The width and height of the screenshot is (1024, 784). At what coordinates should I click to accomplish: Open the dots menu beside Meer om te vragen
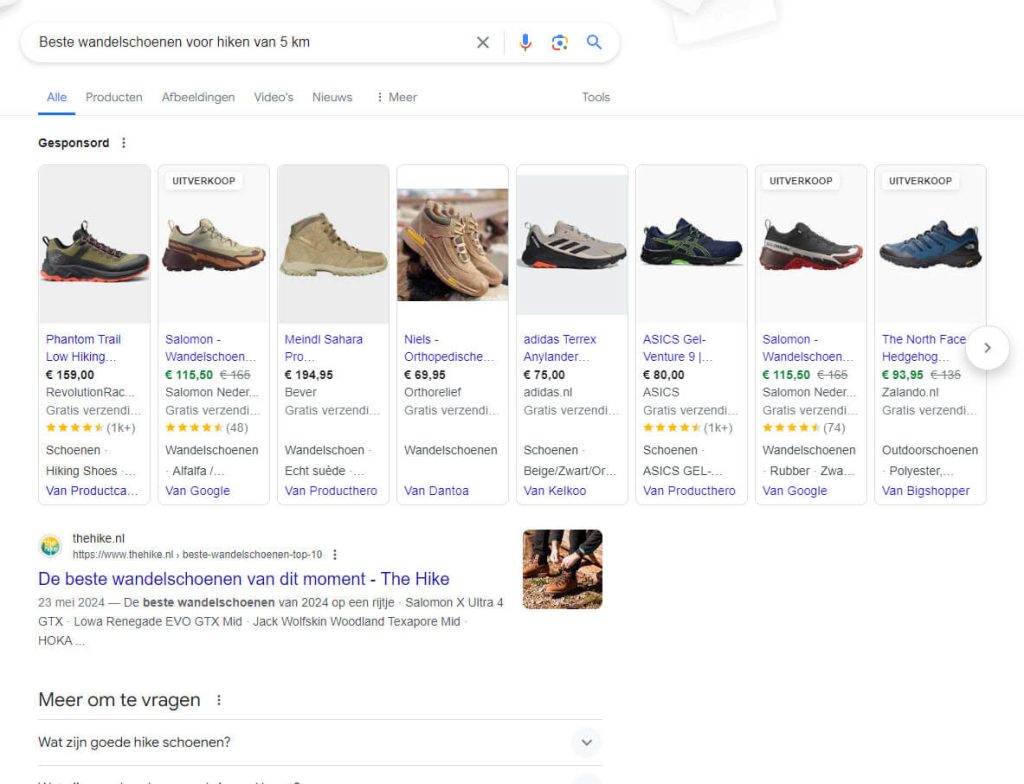click(x=219, y=700)
